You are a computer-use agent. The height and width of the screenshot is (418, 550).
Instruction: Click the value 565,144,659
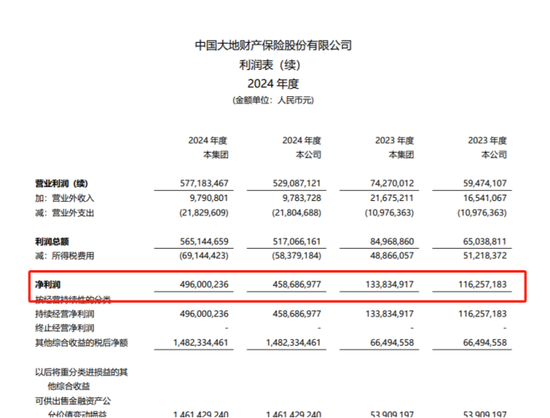pos(204,241)
